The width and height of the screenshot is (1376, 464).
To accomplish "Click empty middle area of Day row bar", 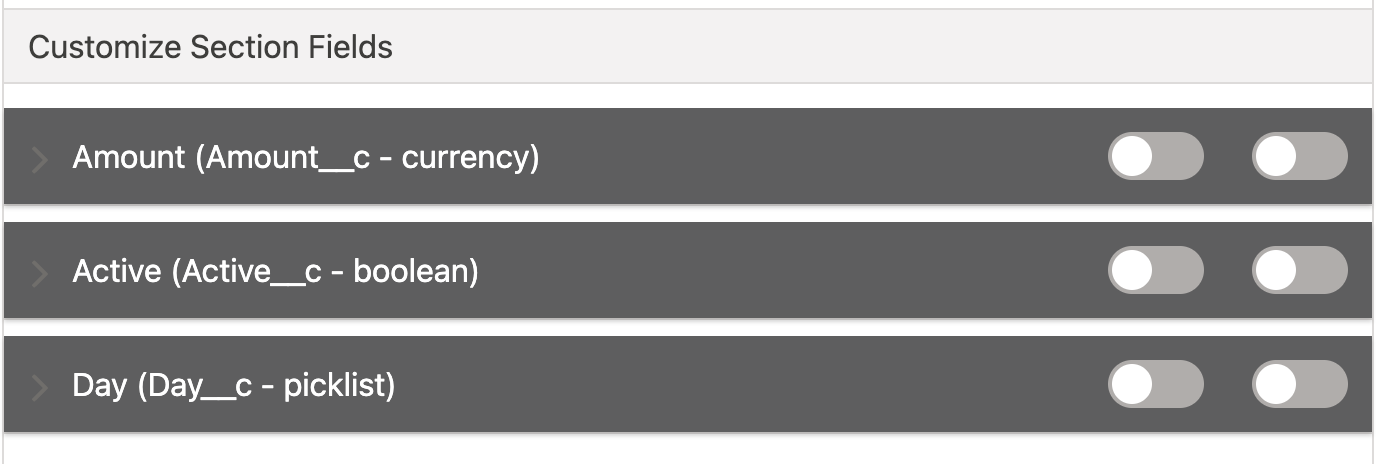I will [750, 385].
